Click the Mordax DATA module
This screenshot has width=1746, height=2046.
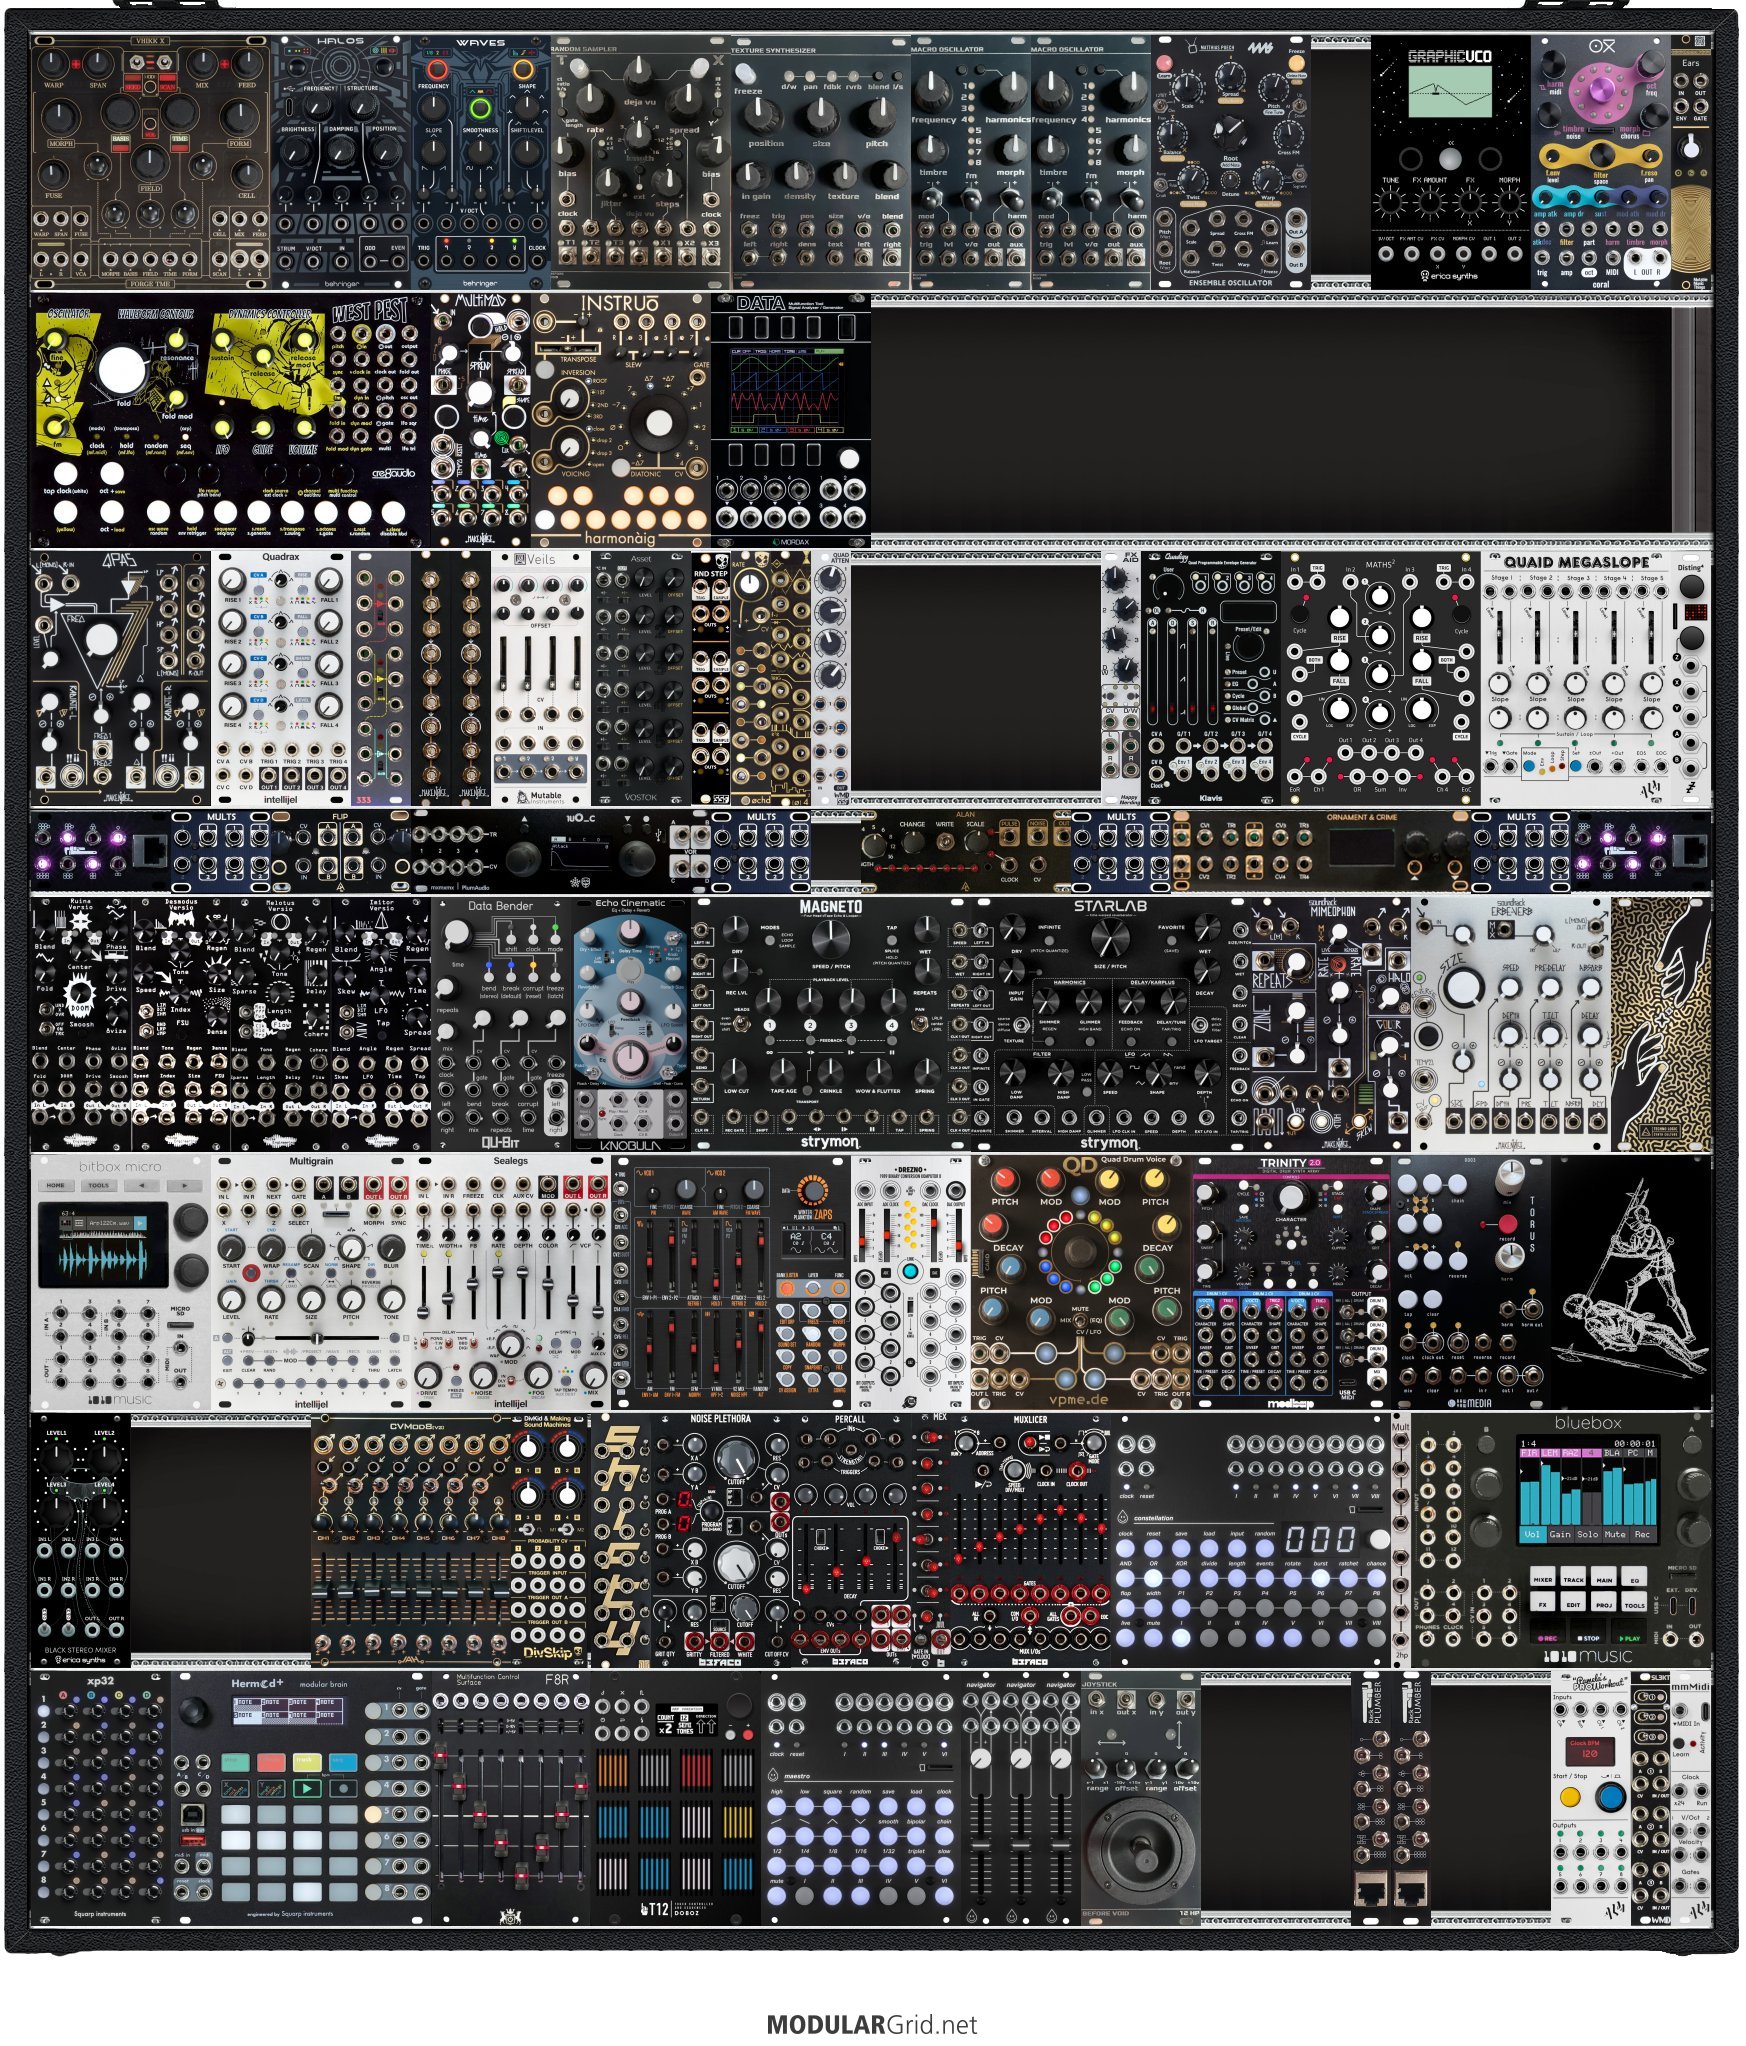pyautogui.click(x=790, y=420)
